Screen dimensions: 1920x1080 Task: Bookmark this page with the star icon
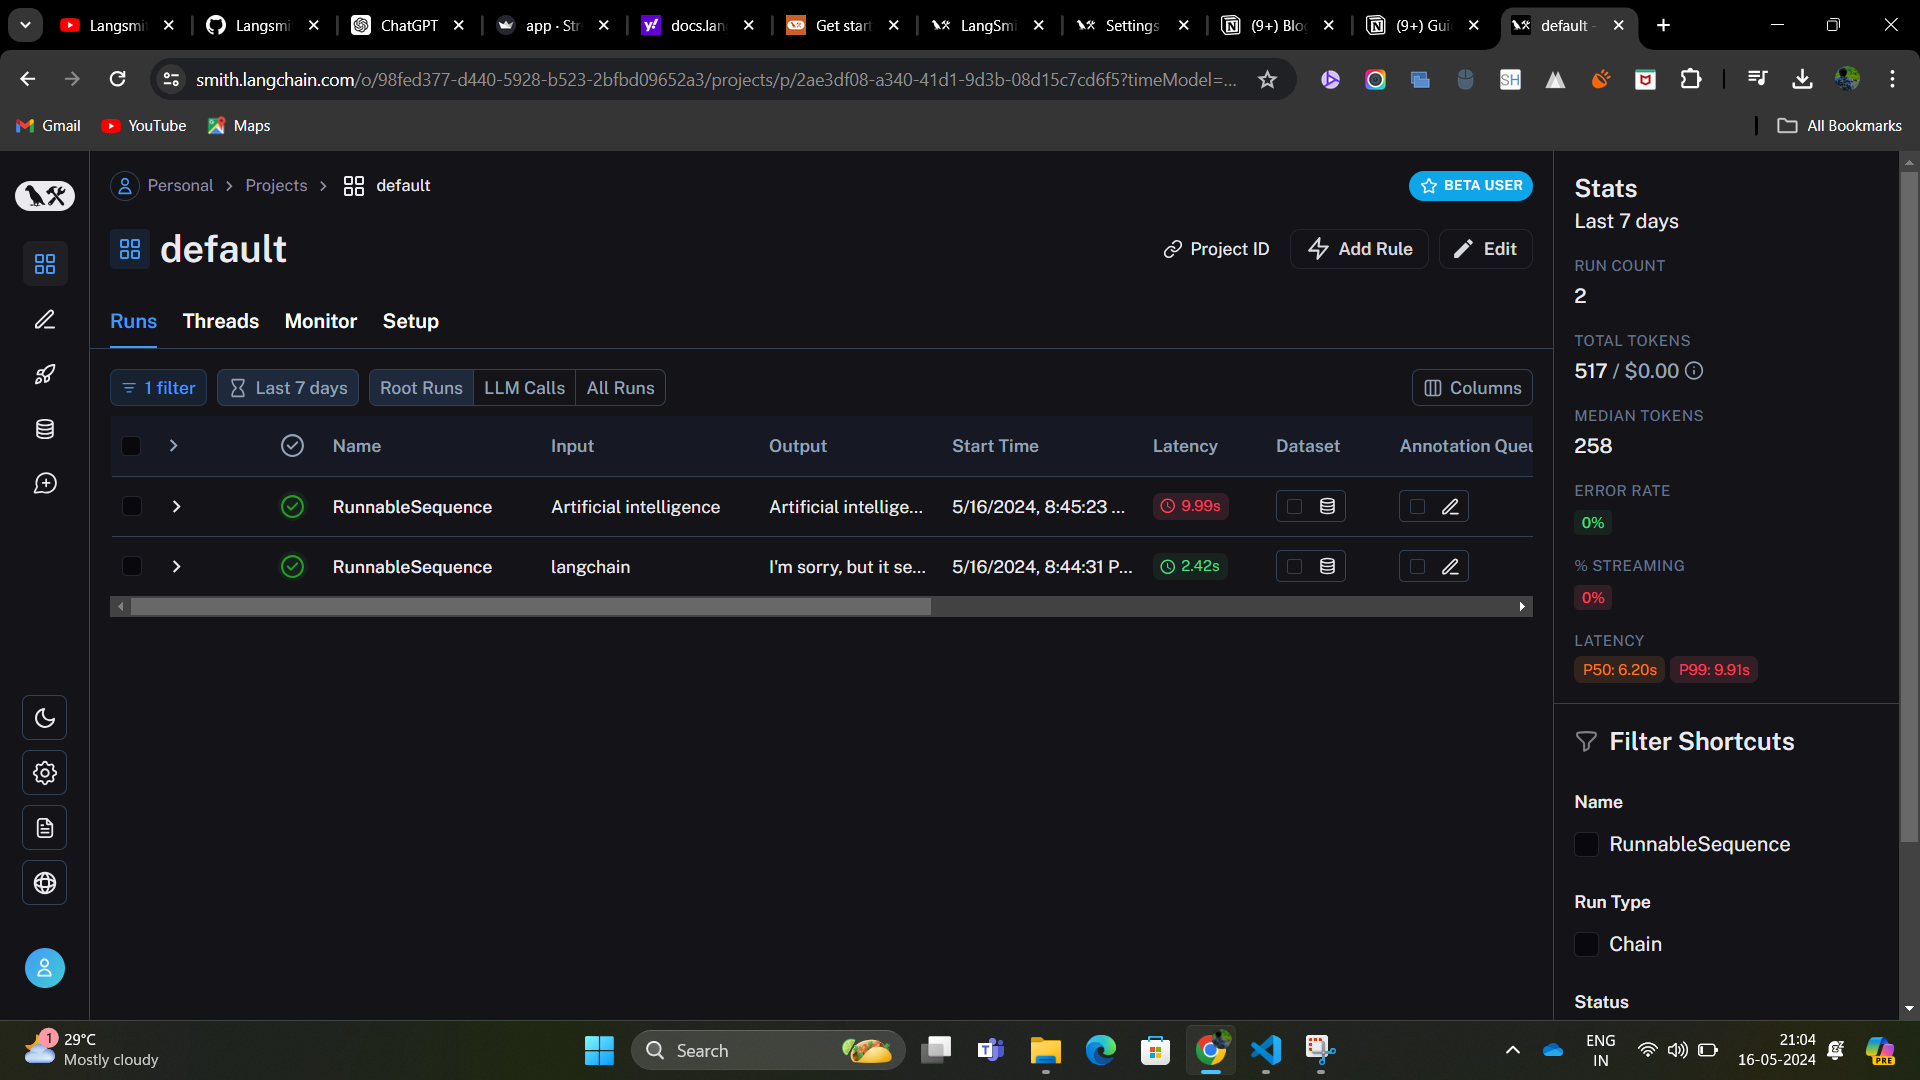(1268, 79)
